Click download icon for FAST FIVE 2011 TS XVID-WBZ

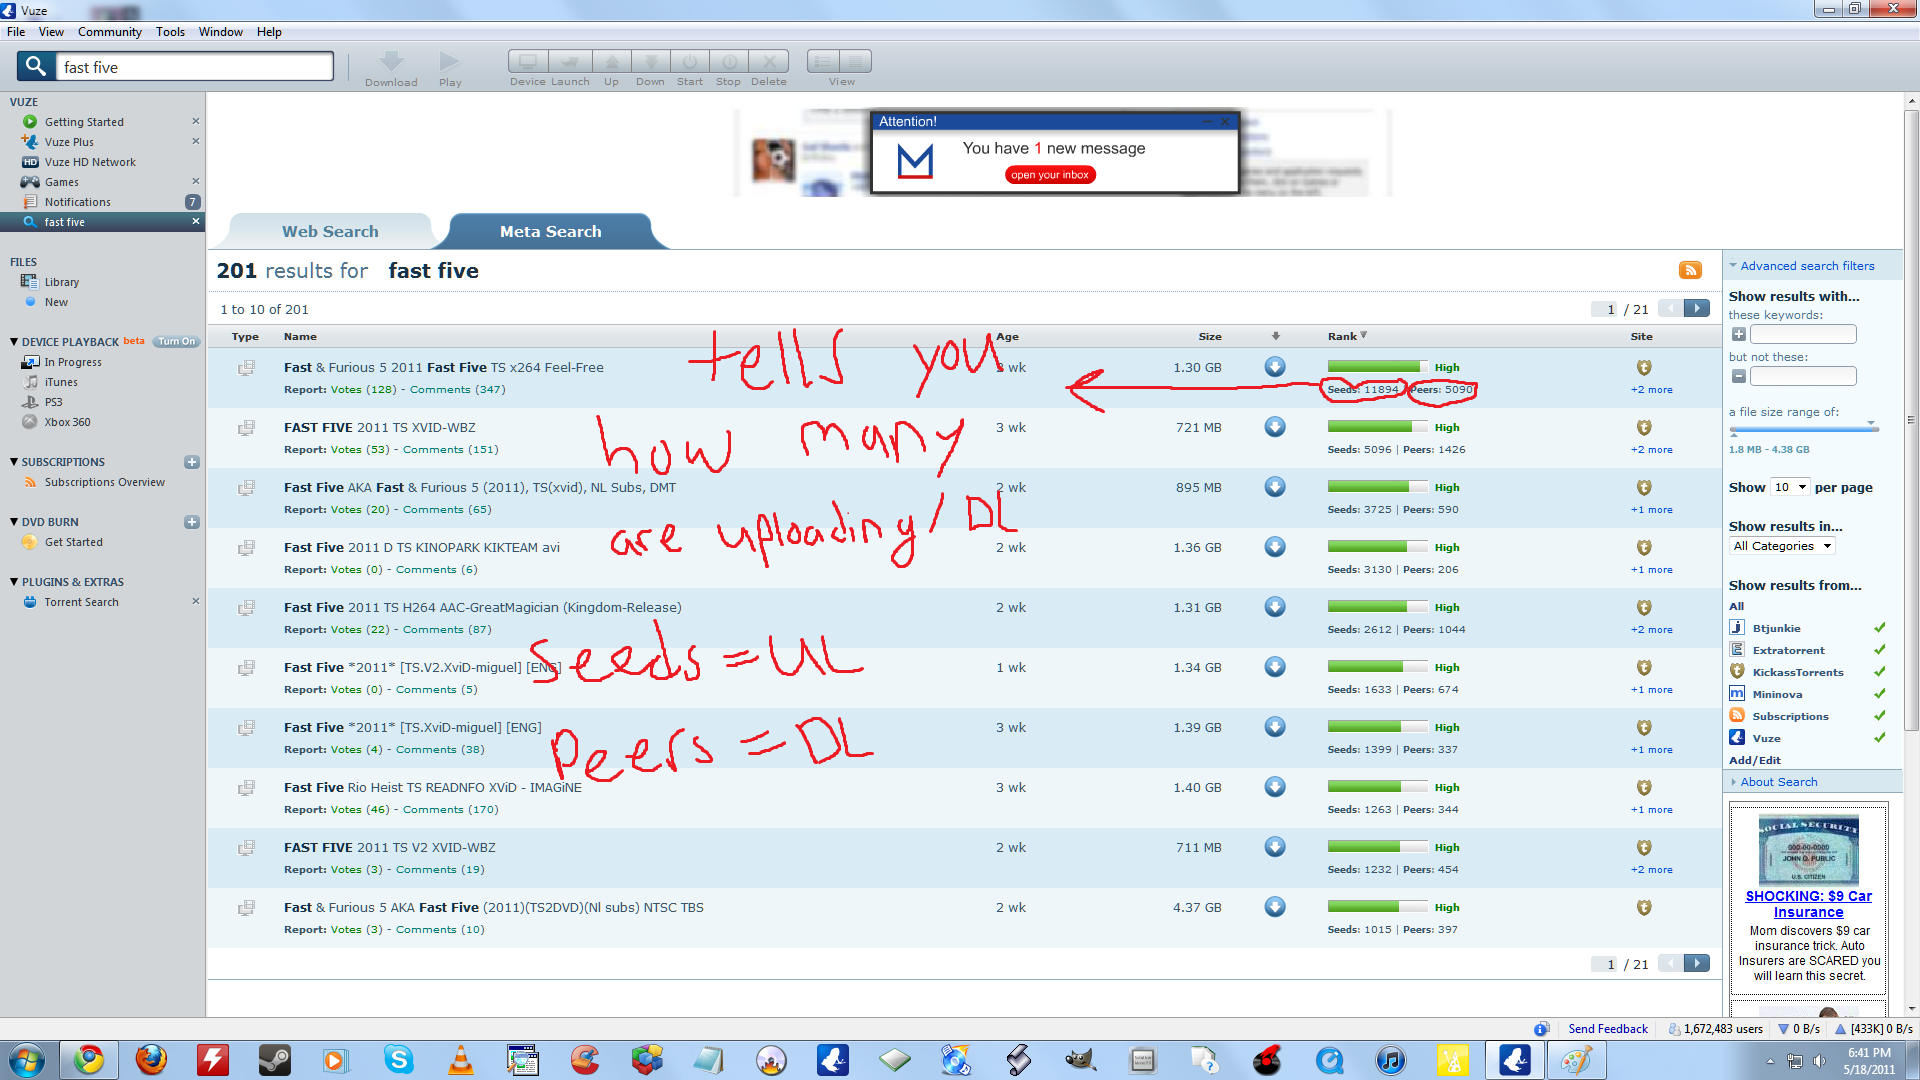click(x=1274, y=427)
